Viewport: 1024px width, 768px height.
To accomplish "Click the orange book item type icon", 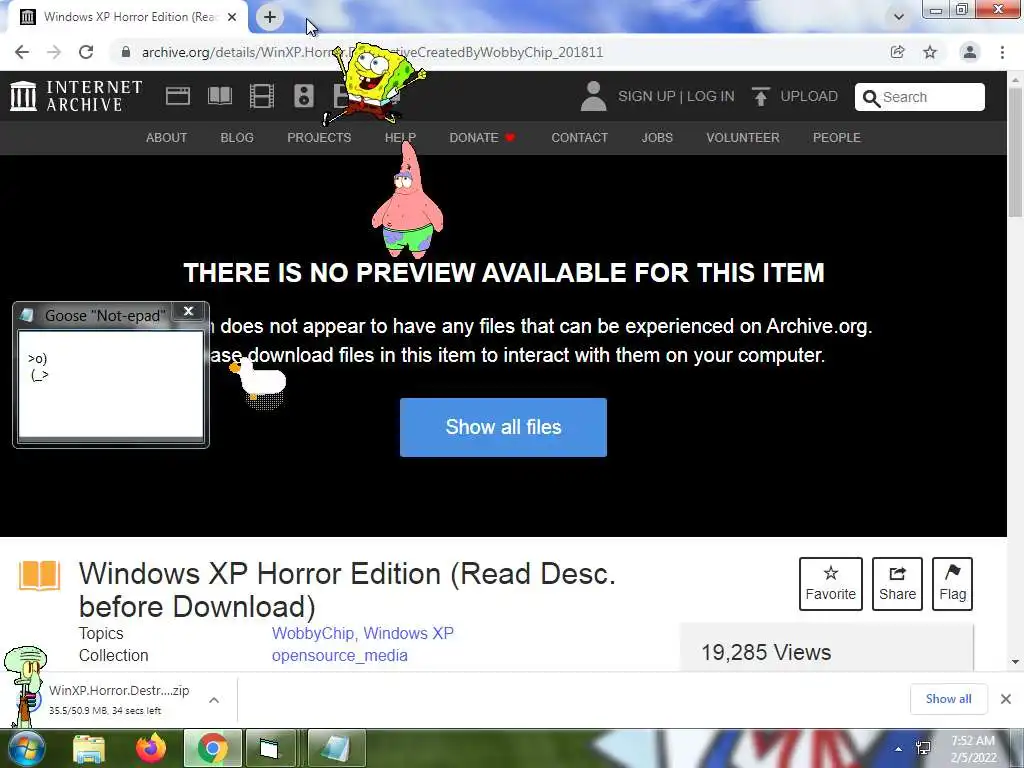I will (39, 576).
